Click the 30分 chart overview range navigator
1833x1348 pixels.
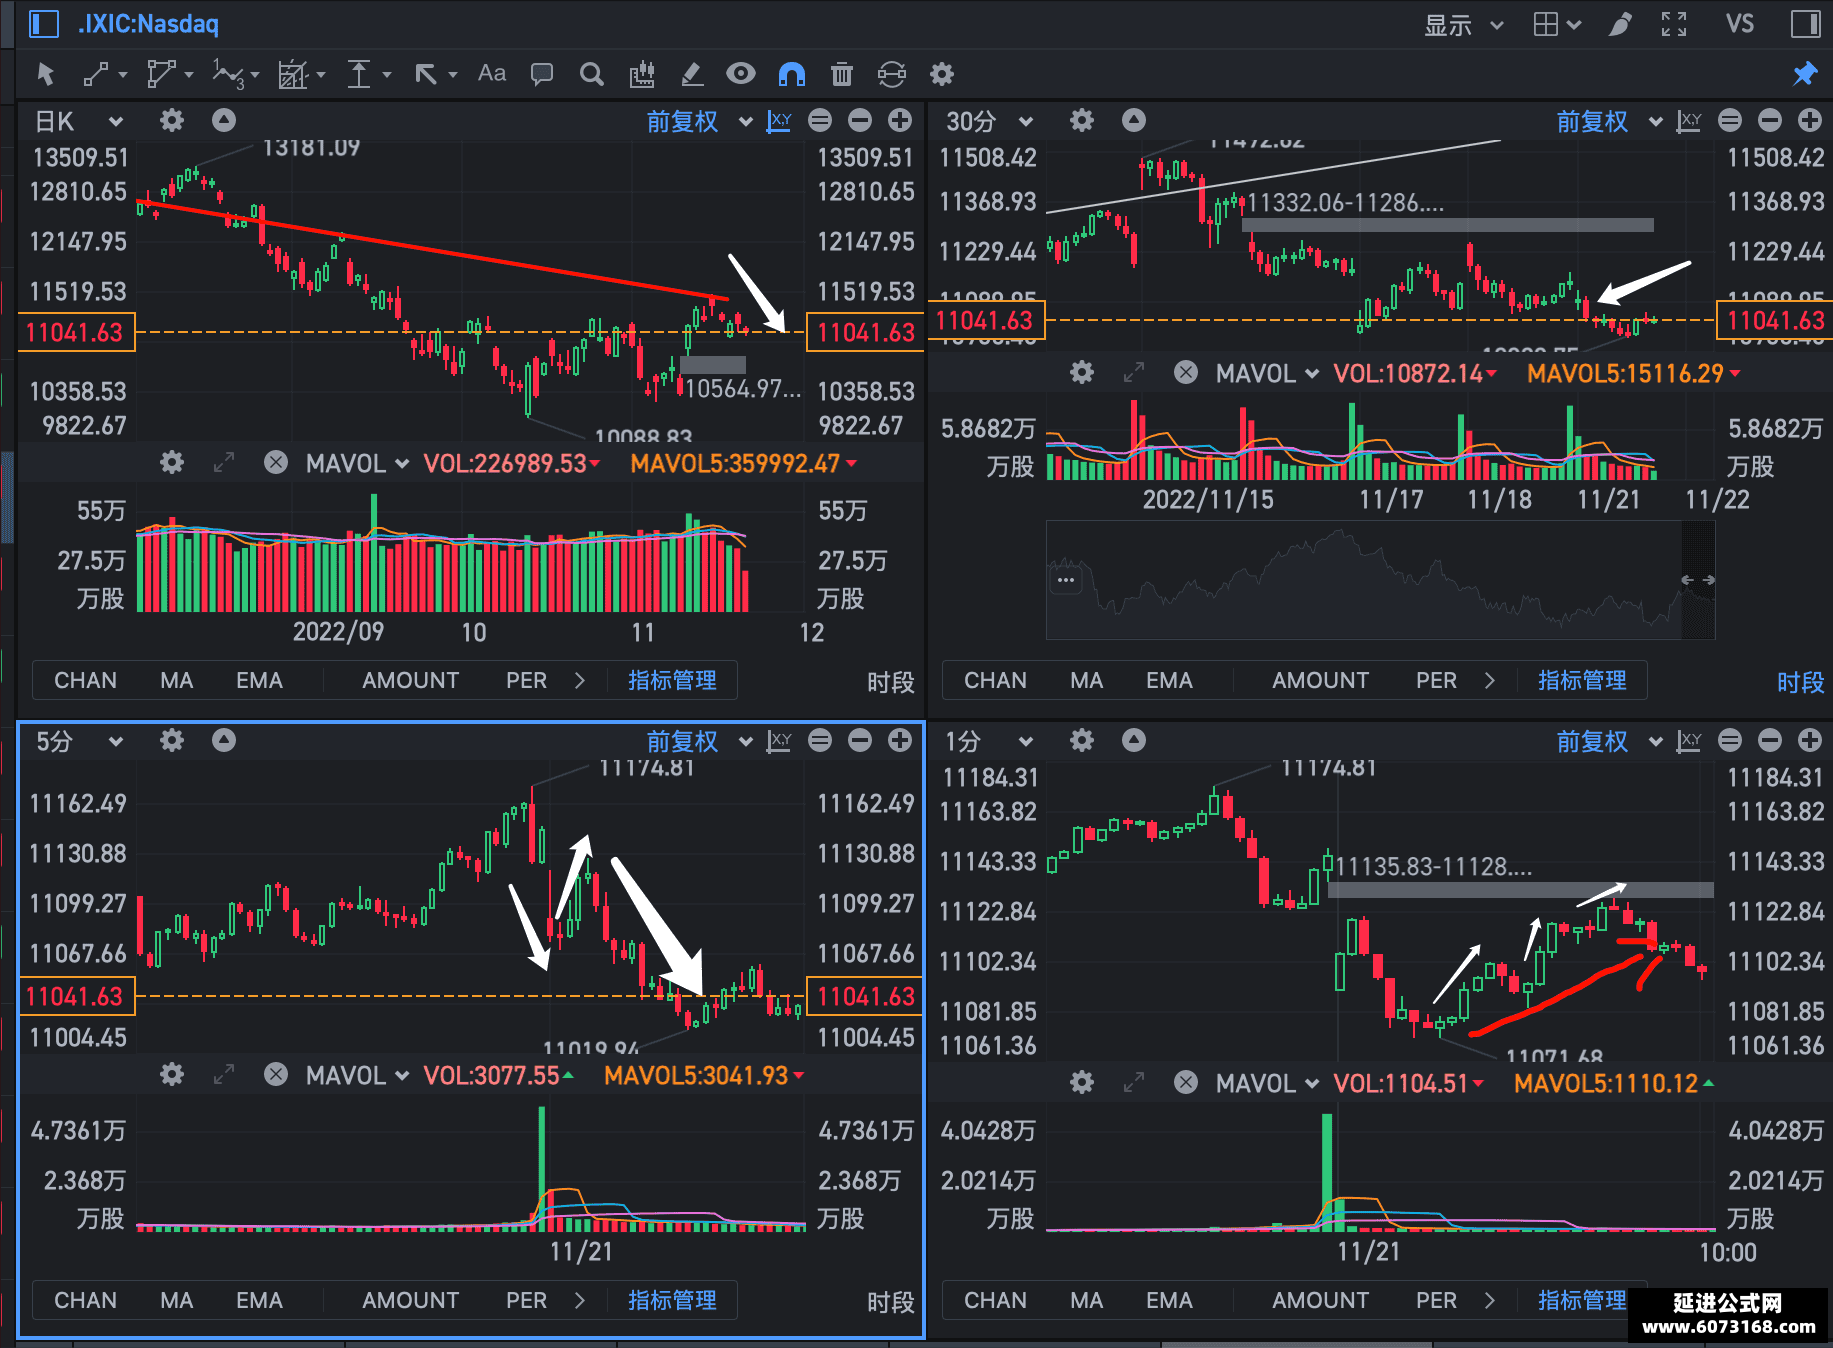coord(1380,579)
